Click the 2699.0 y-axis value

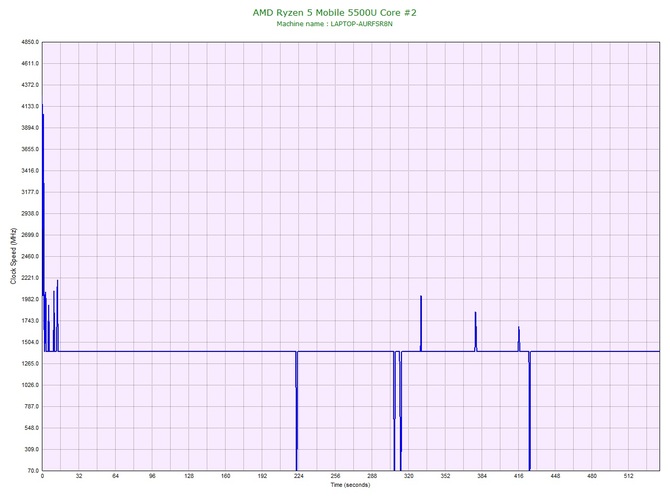click(30, 235)
